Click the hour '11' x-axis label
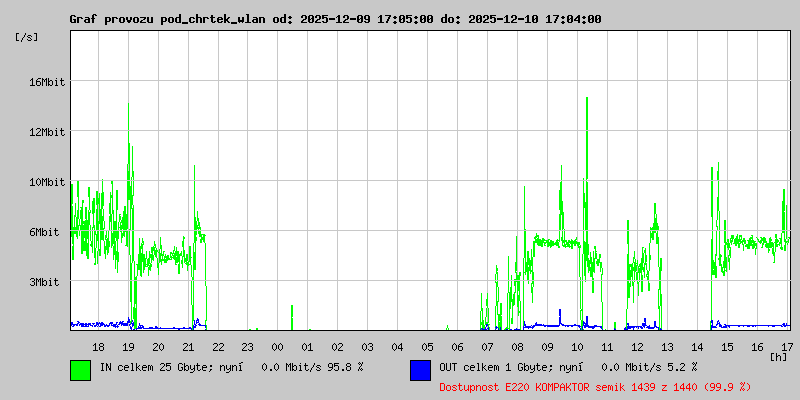Image resolution: width=800 pixels, height=400 pixels. [607, 347]
